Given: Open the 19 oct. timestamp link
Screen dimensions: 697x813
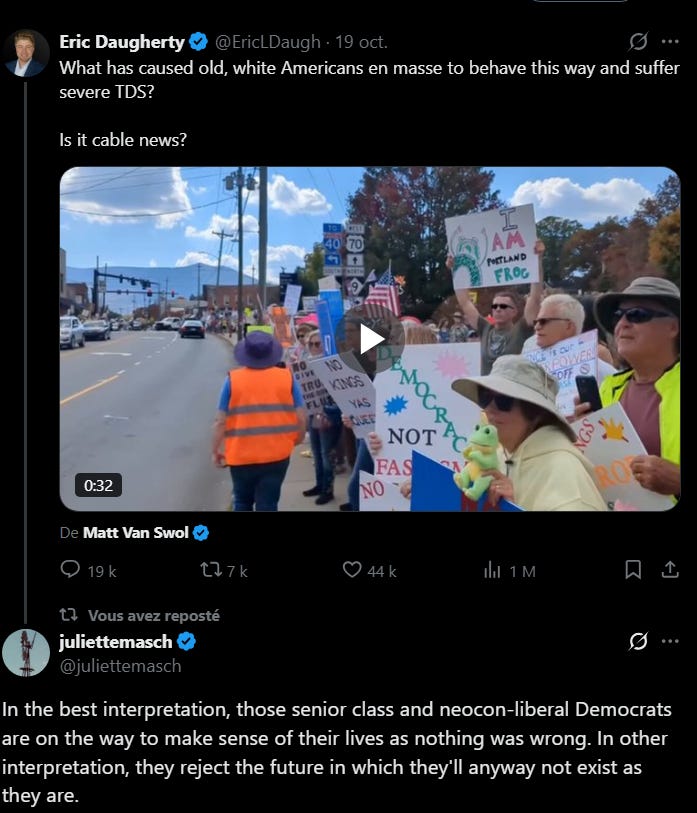Looking at the screenshot, I should pyautogui.click(x=361, y=41).
